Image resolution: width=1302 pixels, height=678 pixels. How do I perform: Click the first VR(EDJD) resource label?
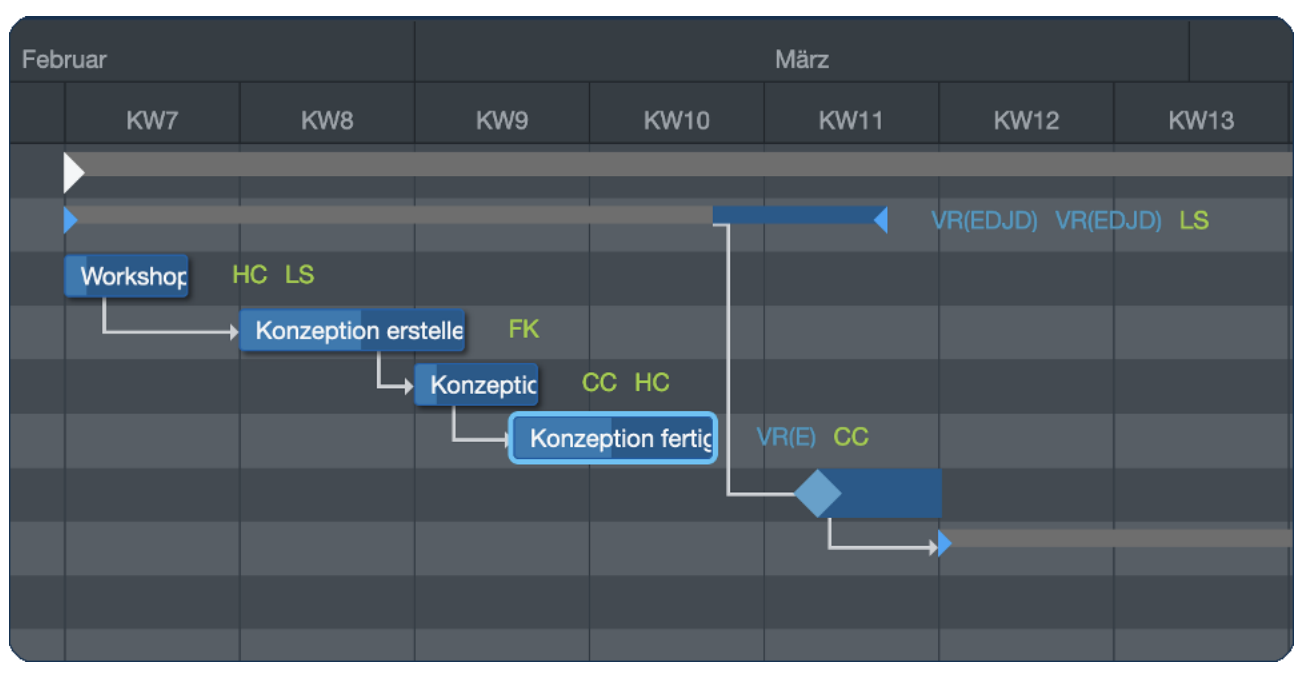[x=984, y=220]
